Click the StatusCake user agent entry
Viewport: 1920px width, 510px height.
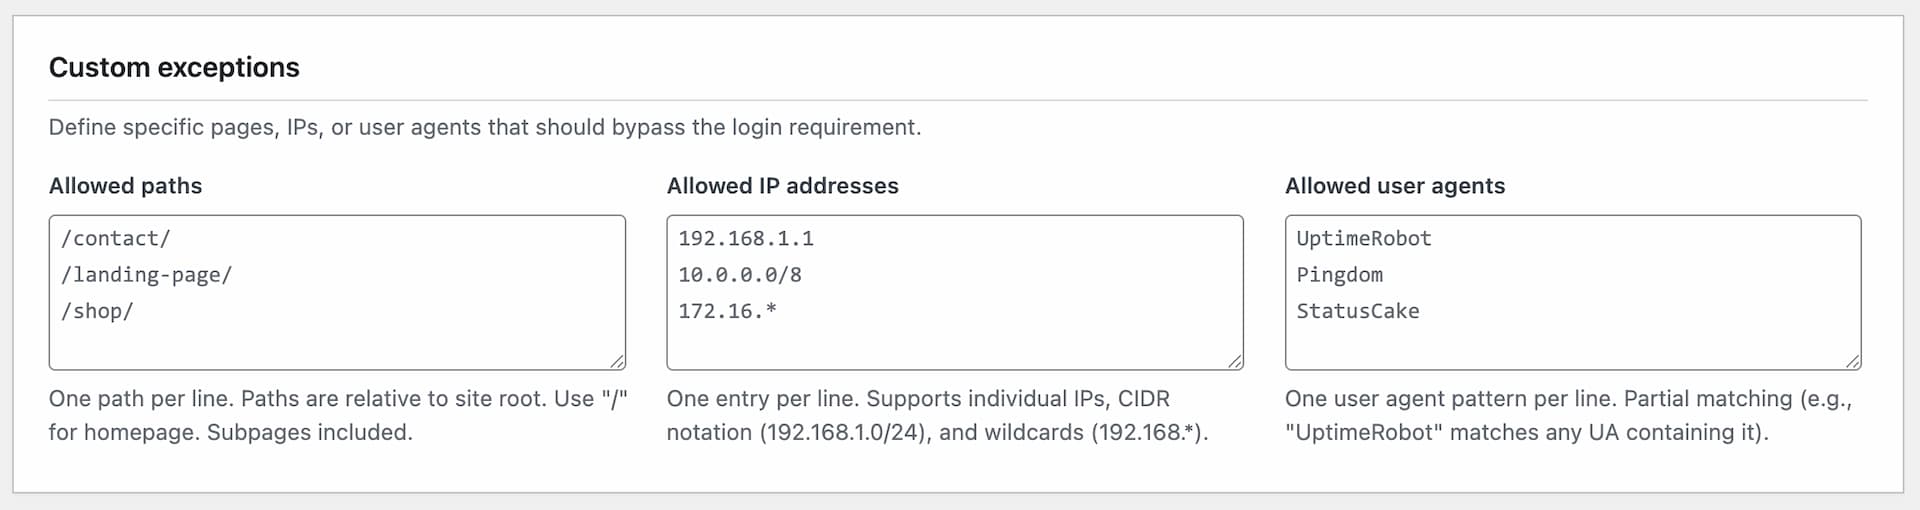point(1358,311)
